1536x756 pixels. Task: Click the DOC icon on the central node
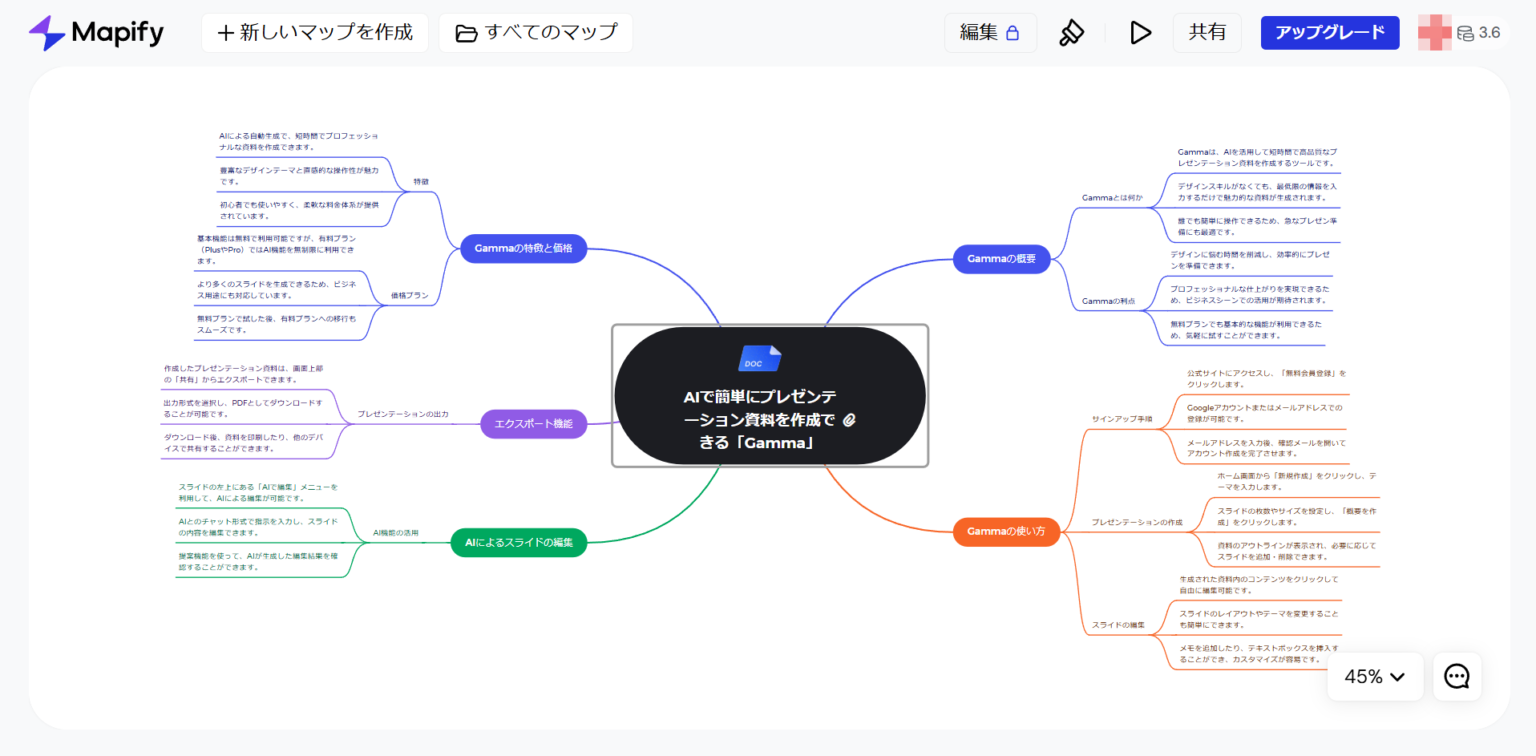(x=759, y=358)
